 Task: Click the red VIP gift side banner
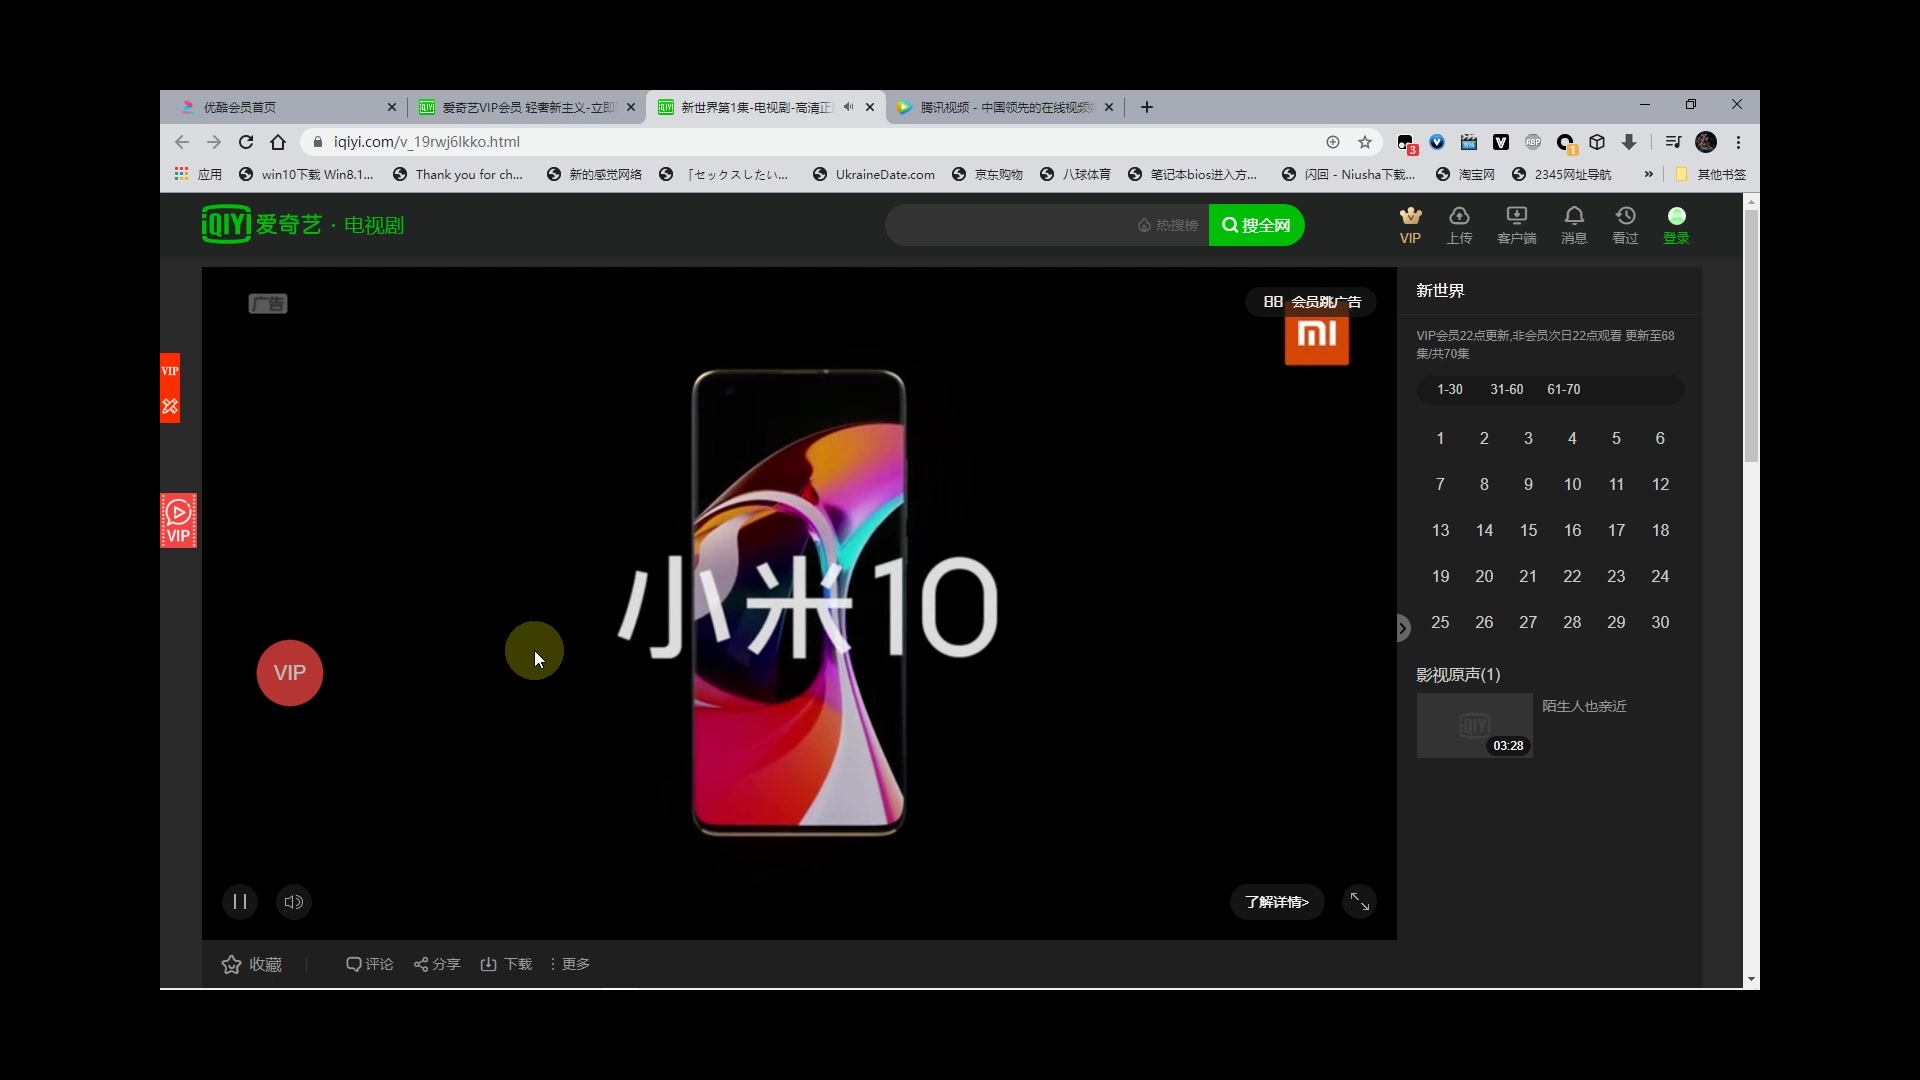pyautogui.click(x=170, y=388)
